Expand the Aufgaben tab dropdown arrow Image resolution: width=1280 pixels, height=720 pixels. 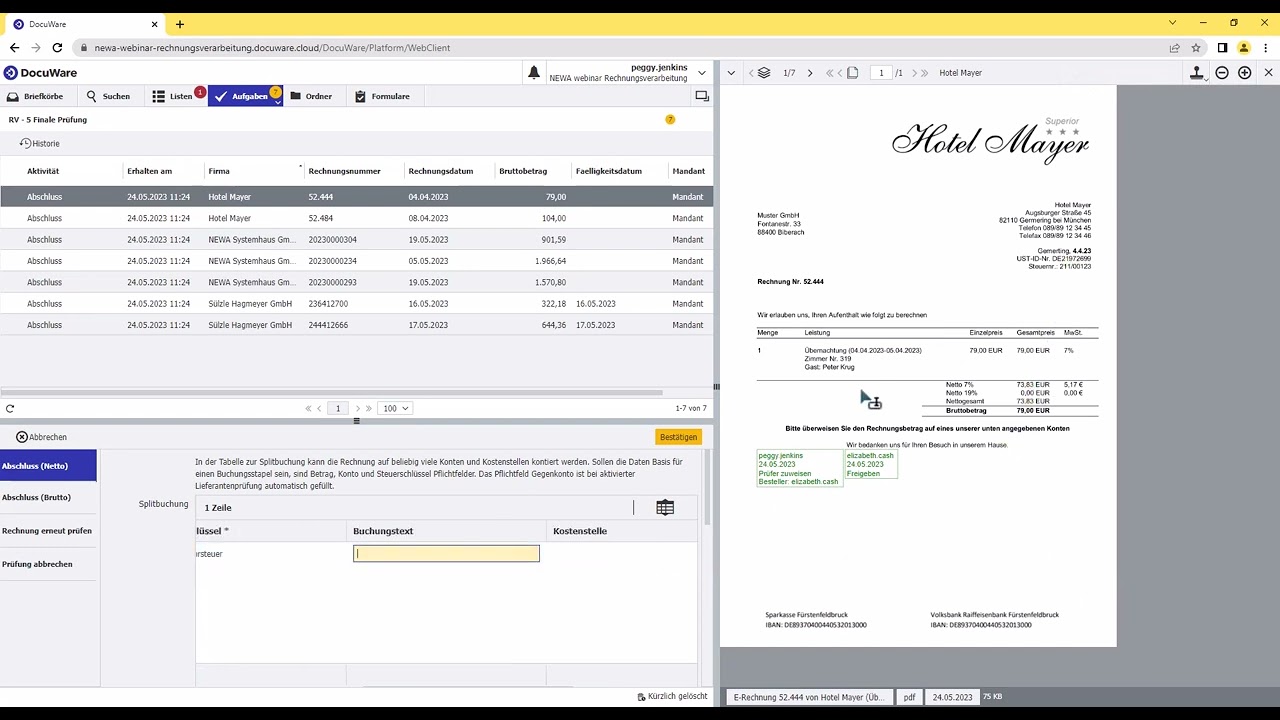[277, 102]
